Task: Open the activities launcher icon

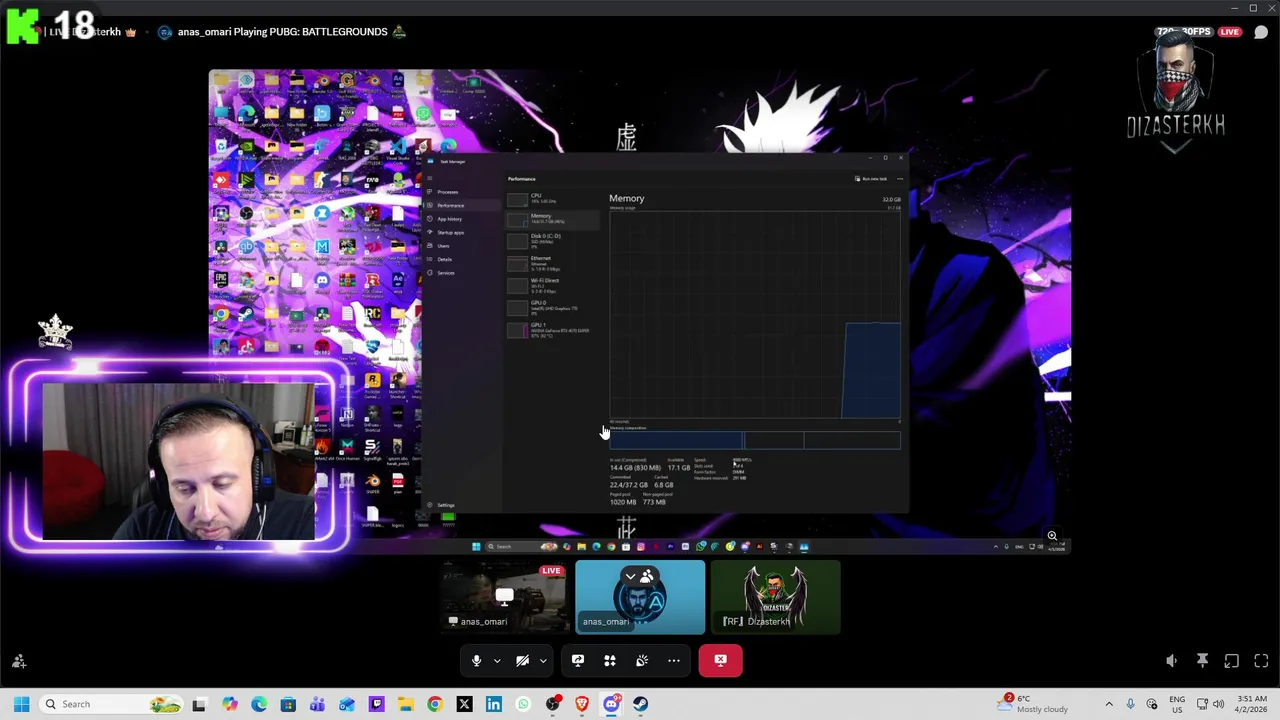Action: (x=610, y=660)
